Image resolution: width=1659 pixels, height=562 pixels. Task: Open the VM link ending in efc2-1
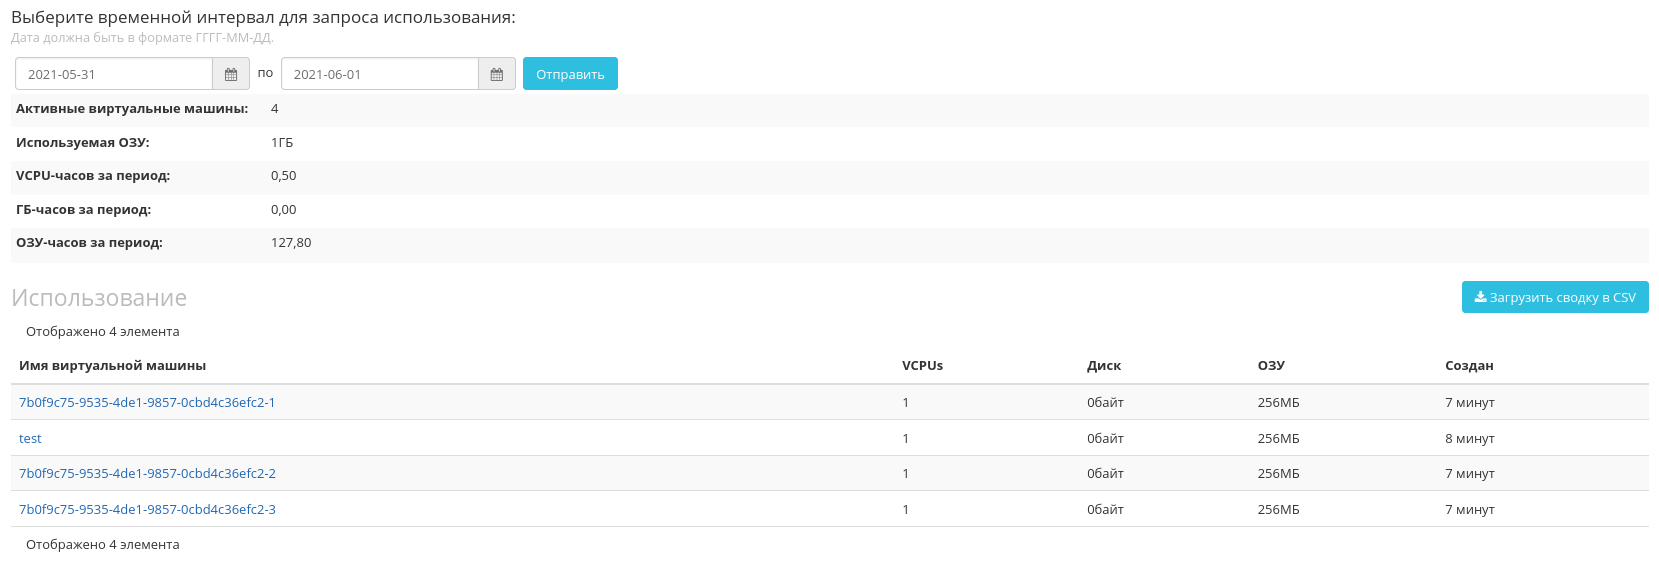pyautogui.click(x=147, y=403)
